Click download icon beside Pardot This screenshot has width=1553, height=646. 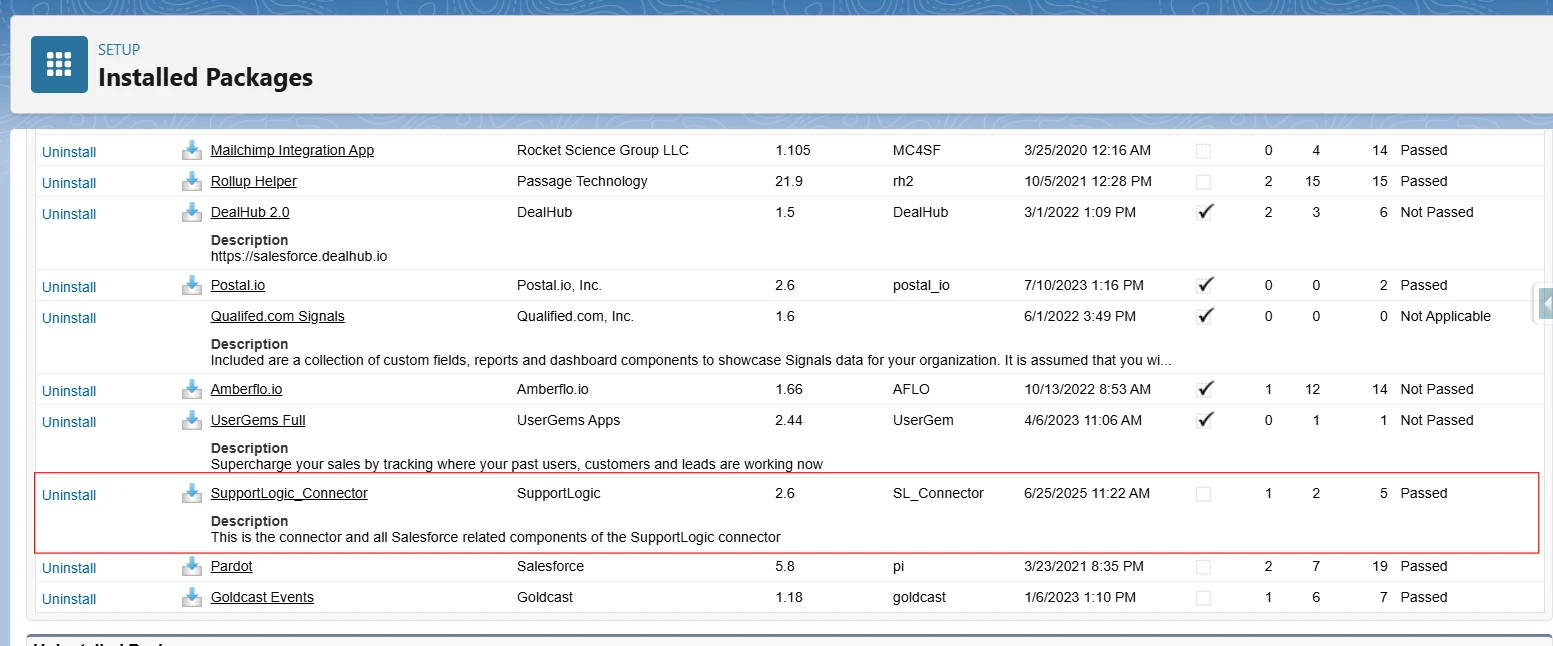192,566
